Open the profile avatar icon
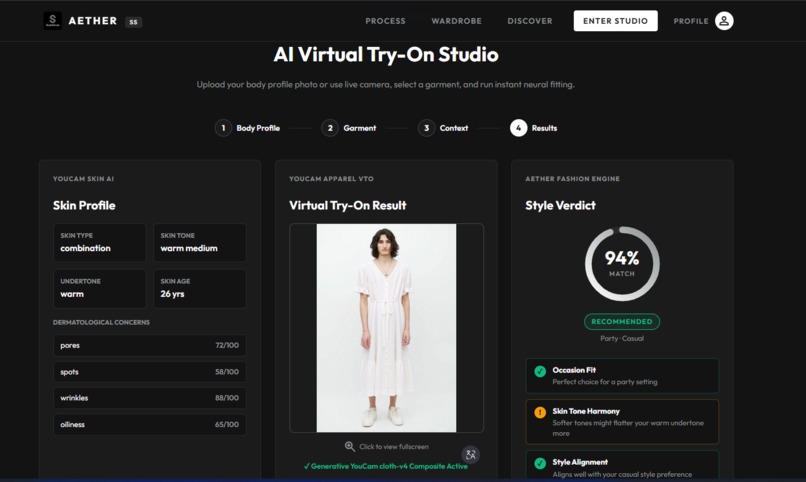This screenshot has height=482, width=806. [724, 21]
